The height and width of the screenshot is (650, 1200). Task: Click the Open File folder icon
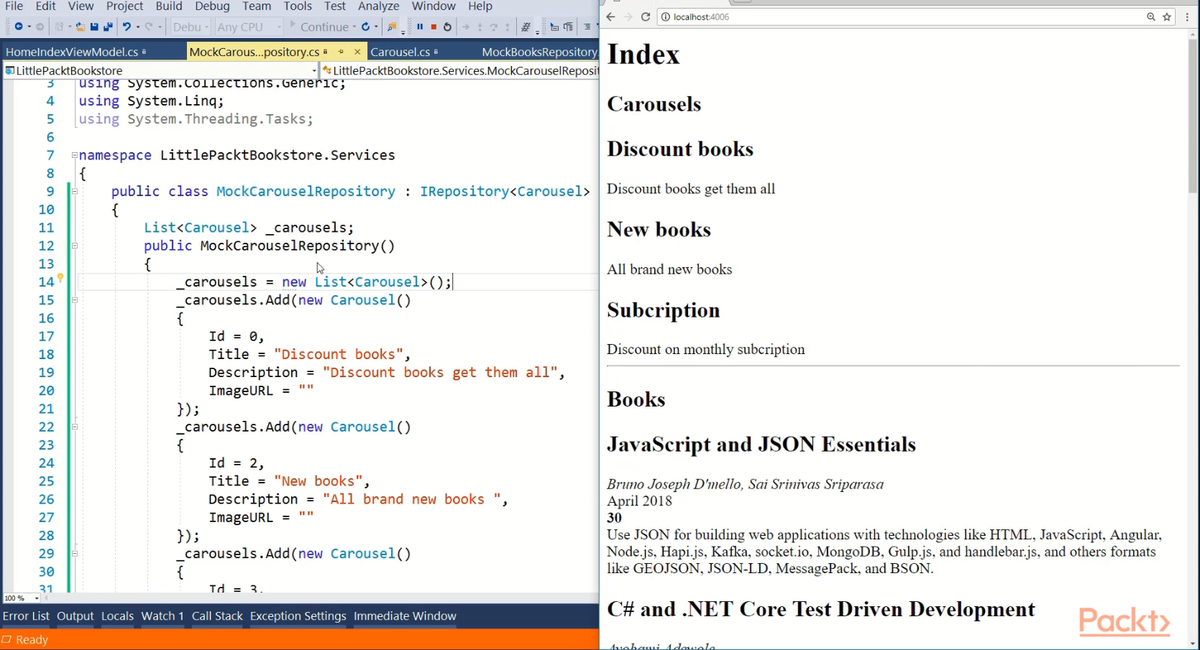tap(80, 27)
